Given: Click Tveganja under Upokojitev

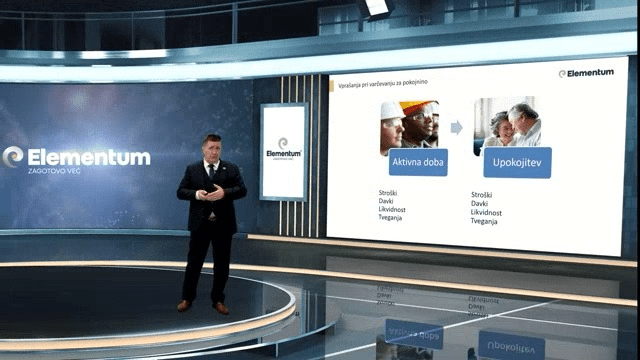Looking at the screenshot, I should (484, 221).
